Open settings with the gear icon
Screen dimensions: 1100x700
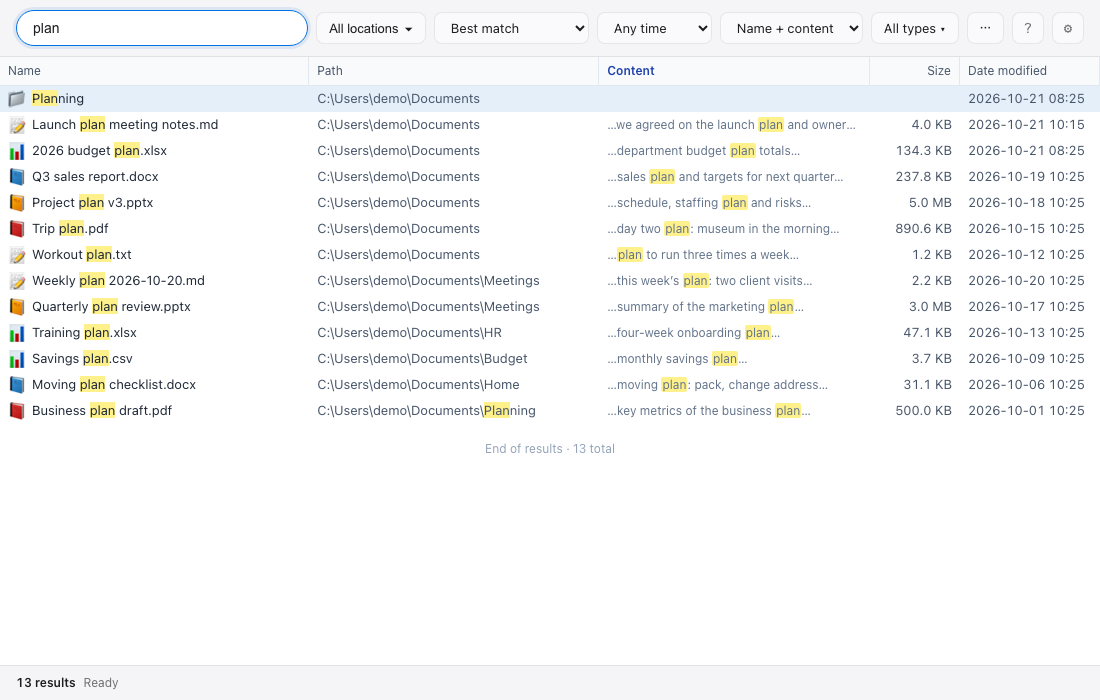coord(1068,29)
